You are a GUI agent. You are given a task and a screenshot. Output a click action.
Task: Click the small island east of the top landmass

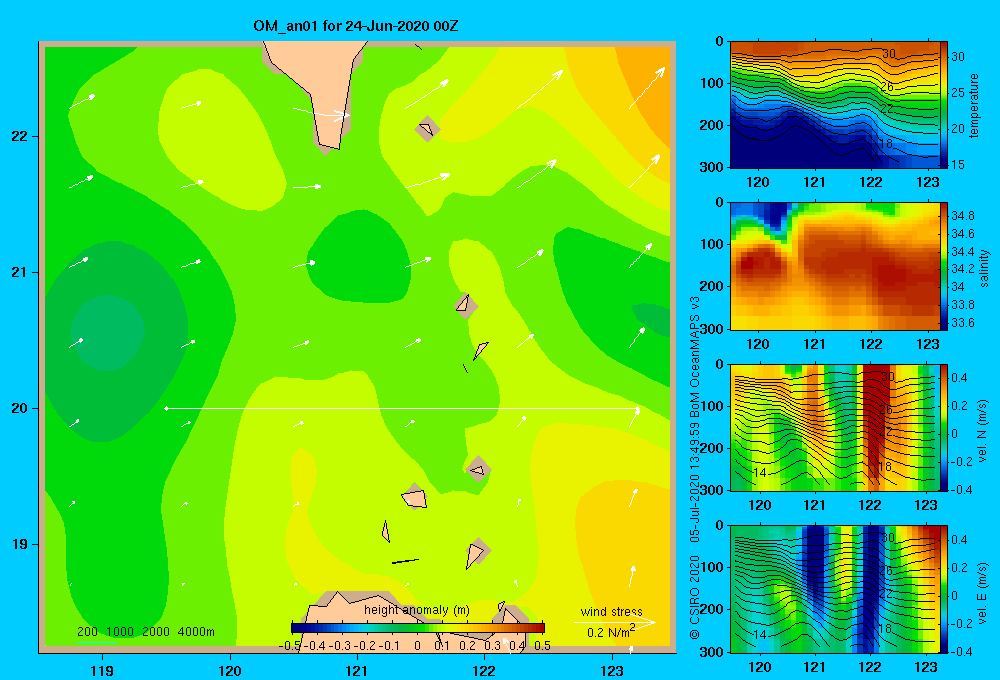427,129
